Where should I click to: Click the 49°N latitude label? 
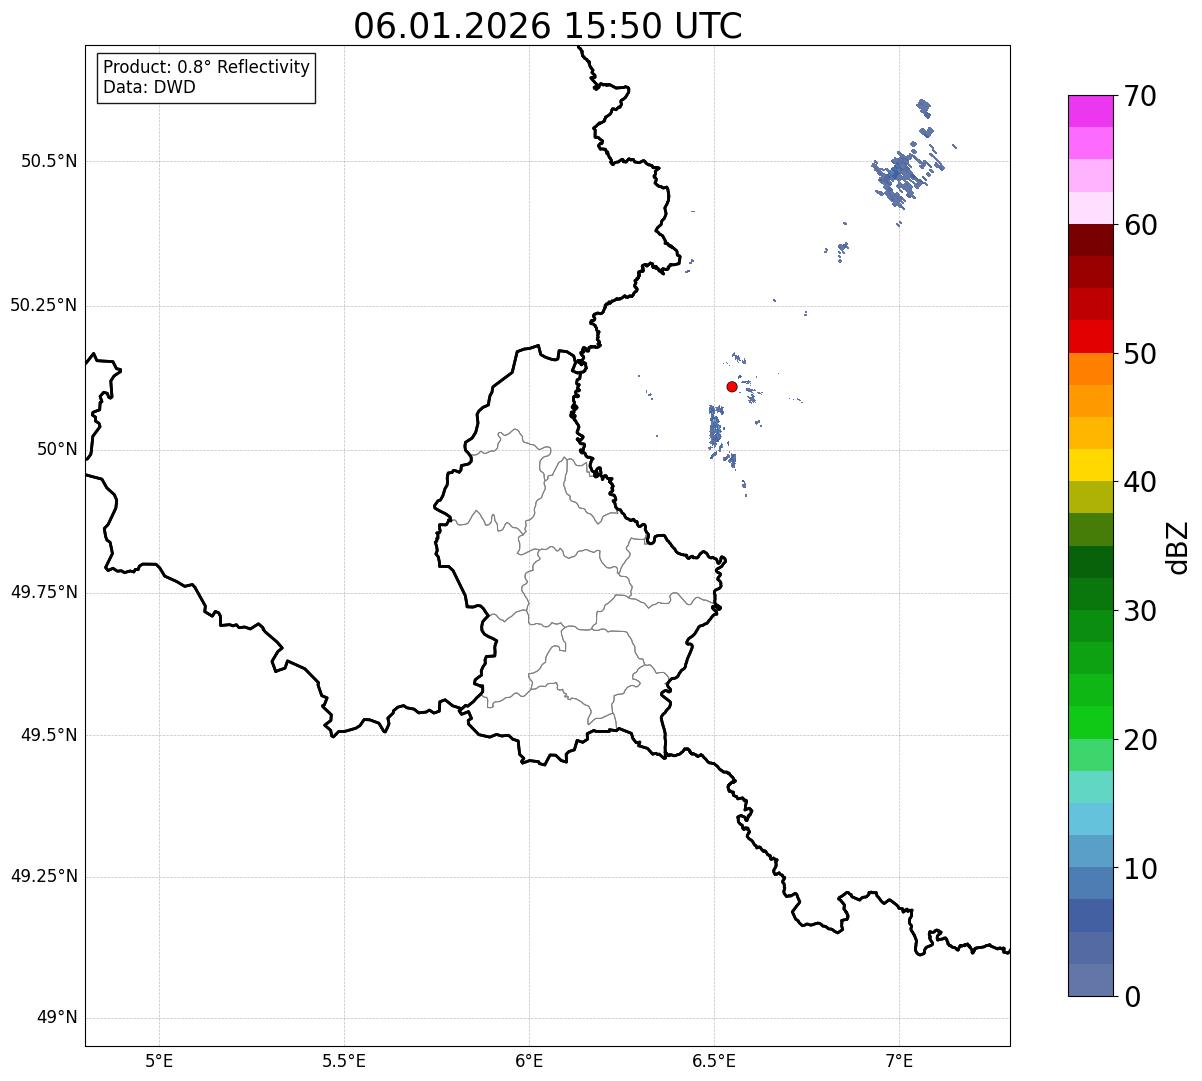click(57, 1018)
